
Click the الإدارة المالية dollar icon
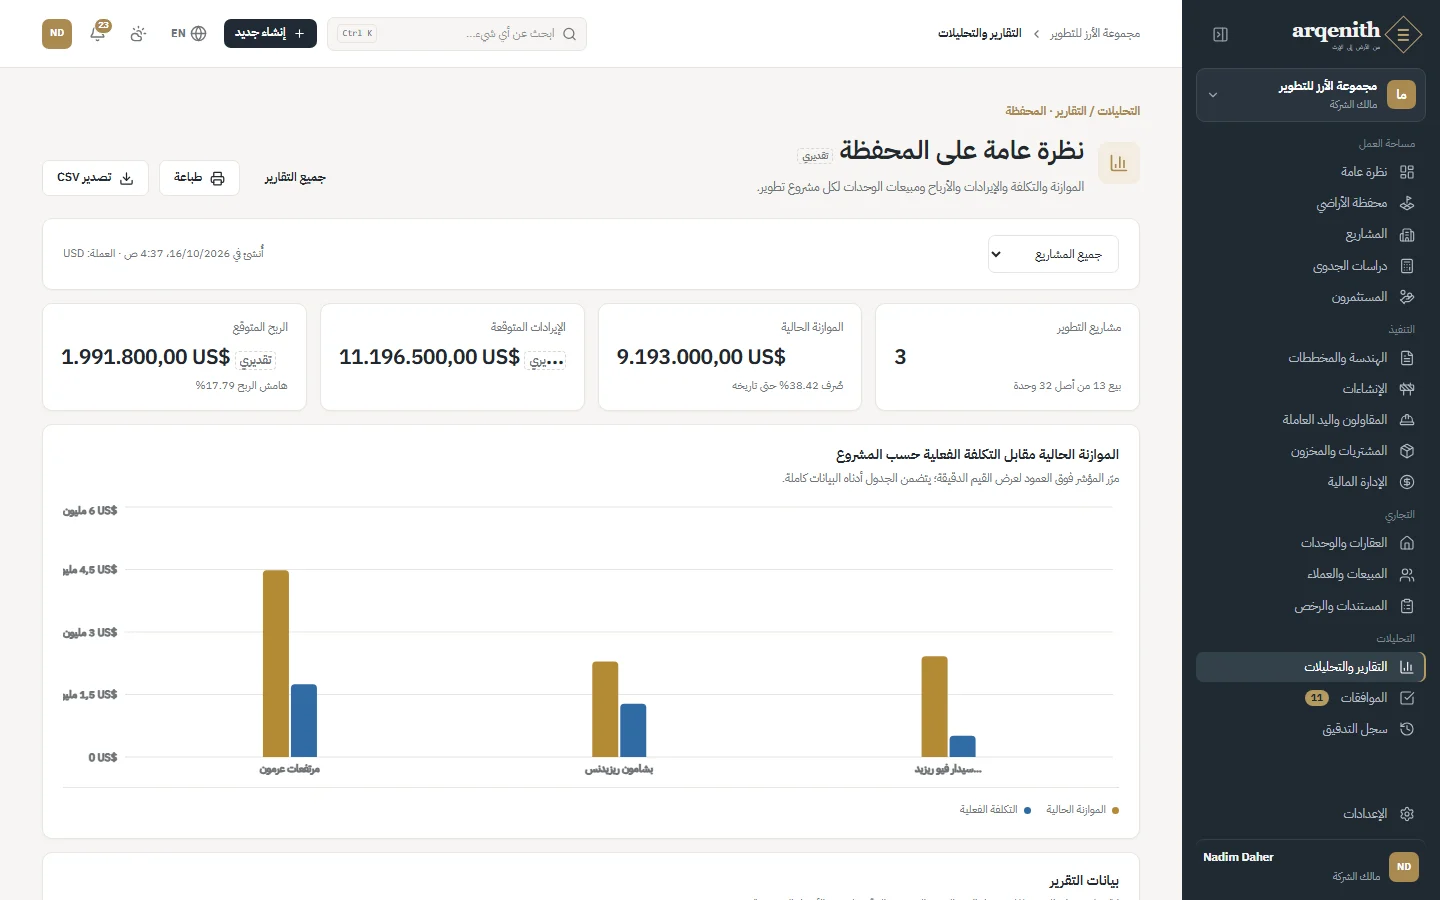pyautogui.click(x=1407, y=482)
